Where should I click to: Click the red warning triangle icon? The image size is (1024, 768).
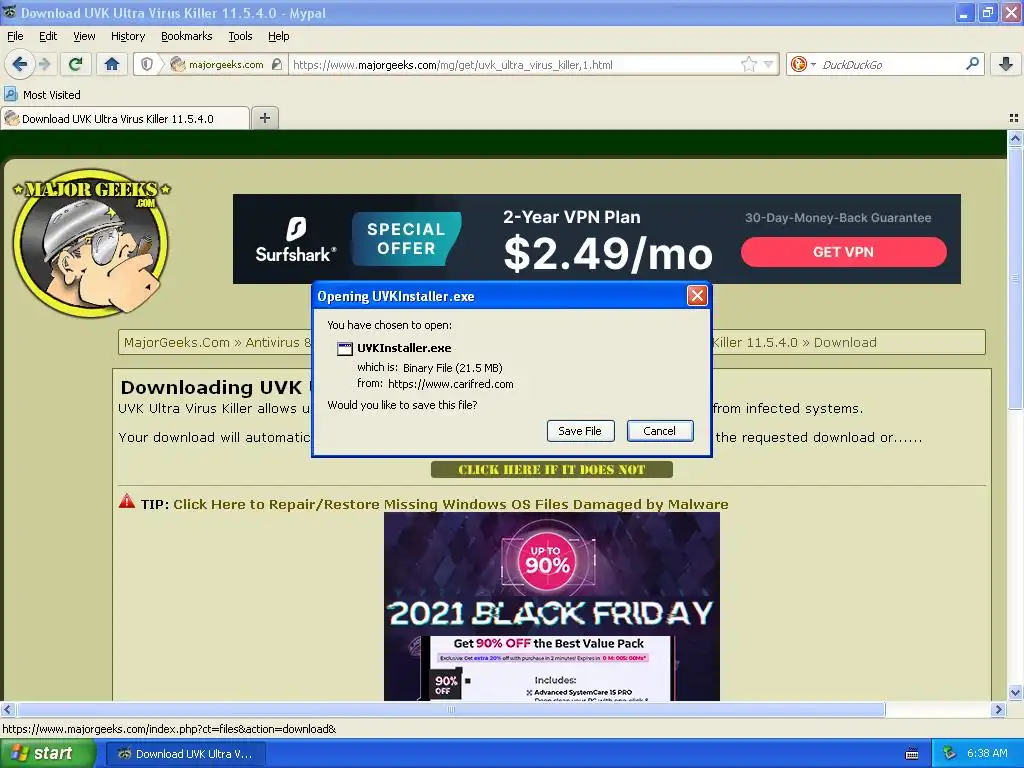point(127,502)
